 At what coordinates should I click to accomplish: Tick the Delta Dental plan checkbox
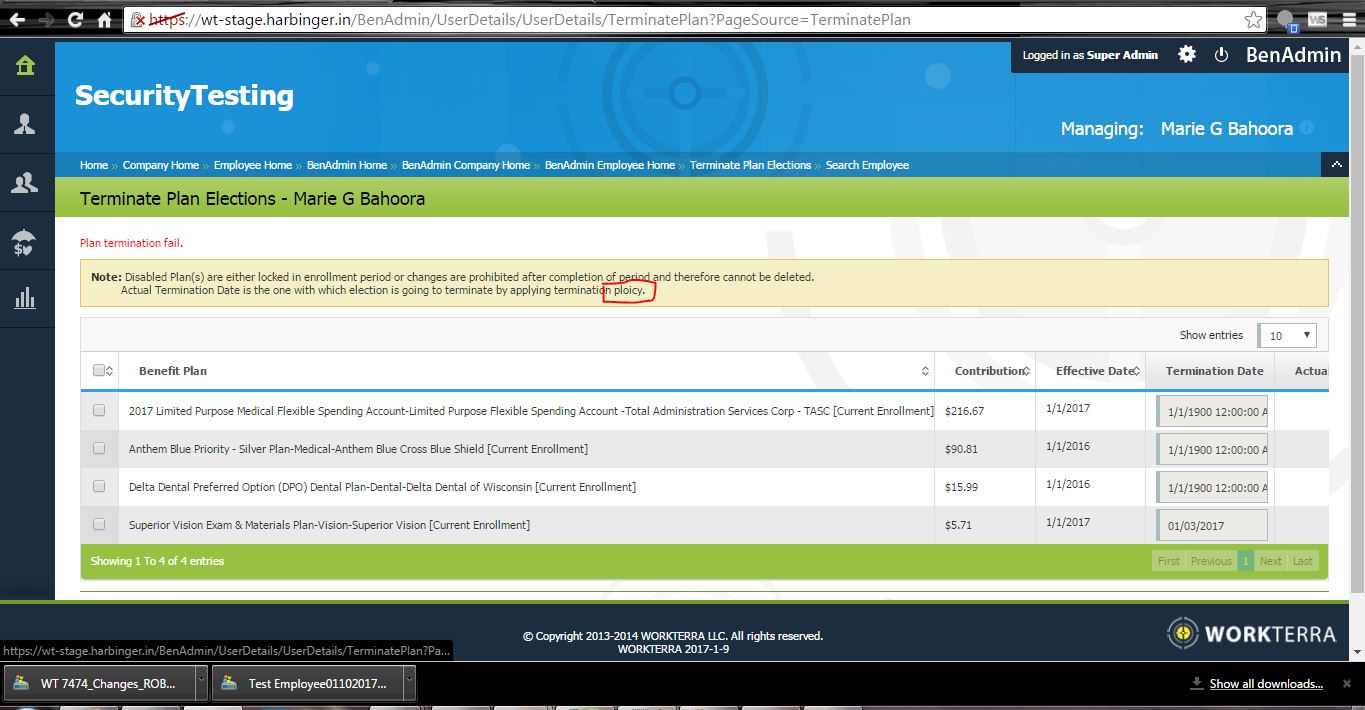[99, 487]
